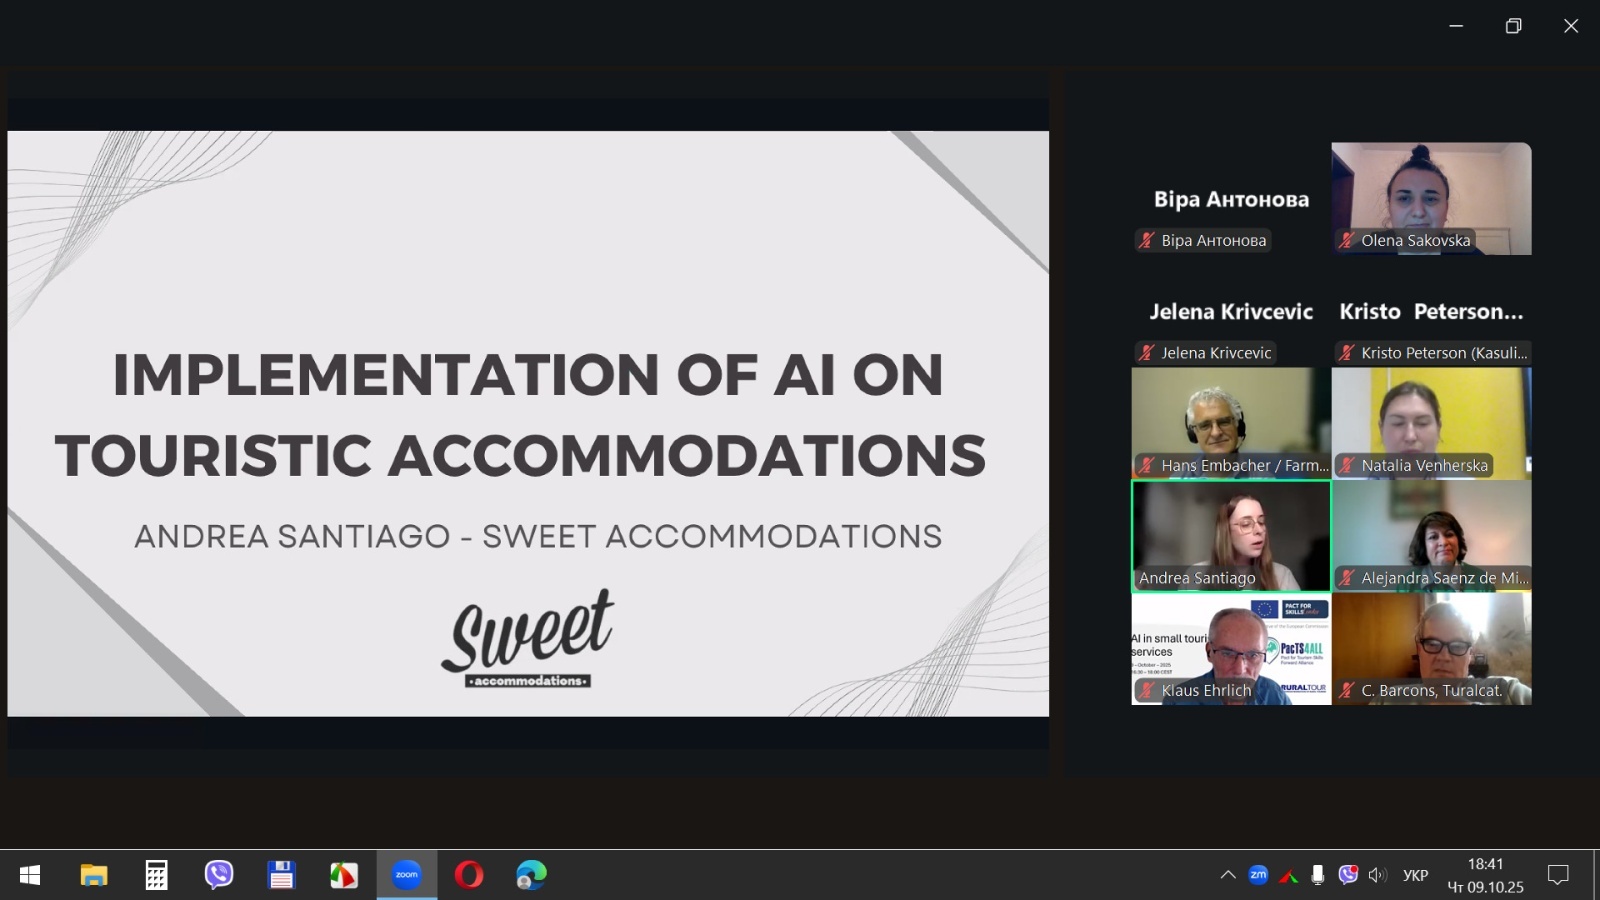Image resolution: width=1600 pixels, height=900 pixels.
Task: Open the clock and date flyout
Action: 1485,875
